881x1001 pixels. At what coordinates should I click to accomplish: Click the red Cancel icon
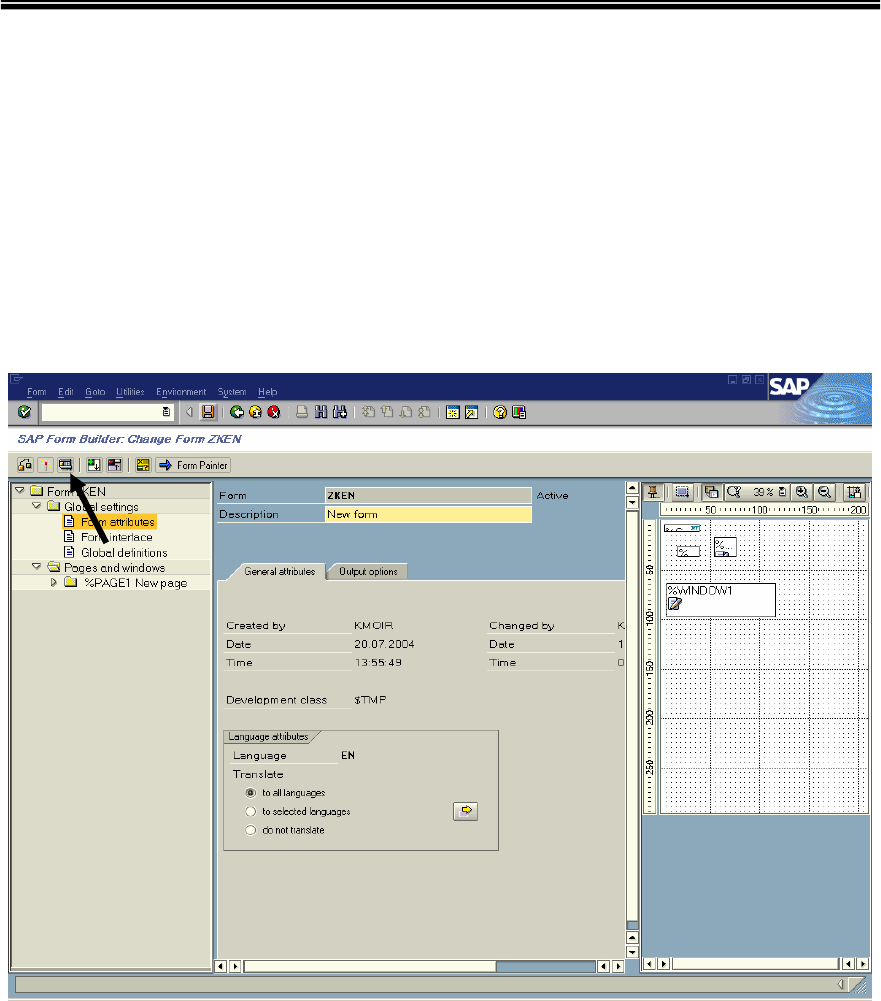274,412
